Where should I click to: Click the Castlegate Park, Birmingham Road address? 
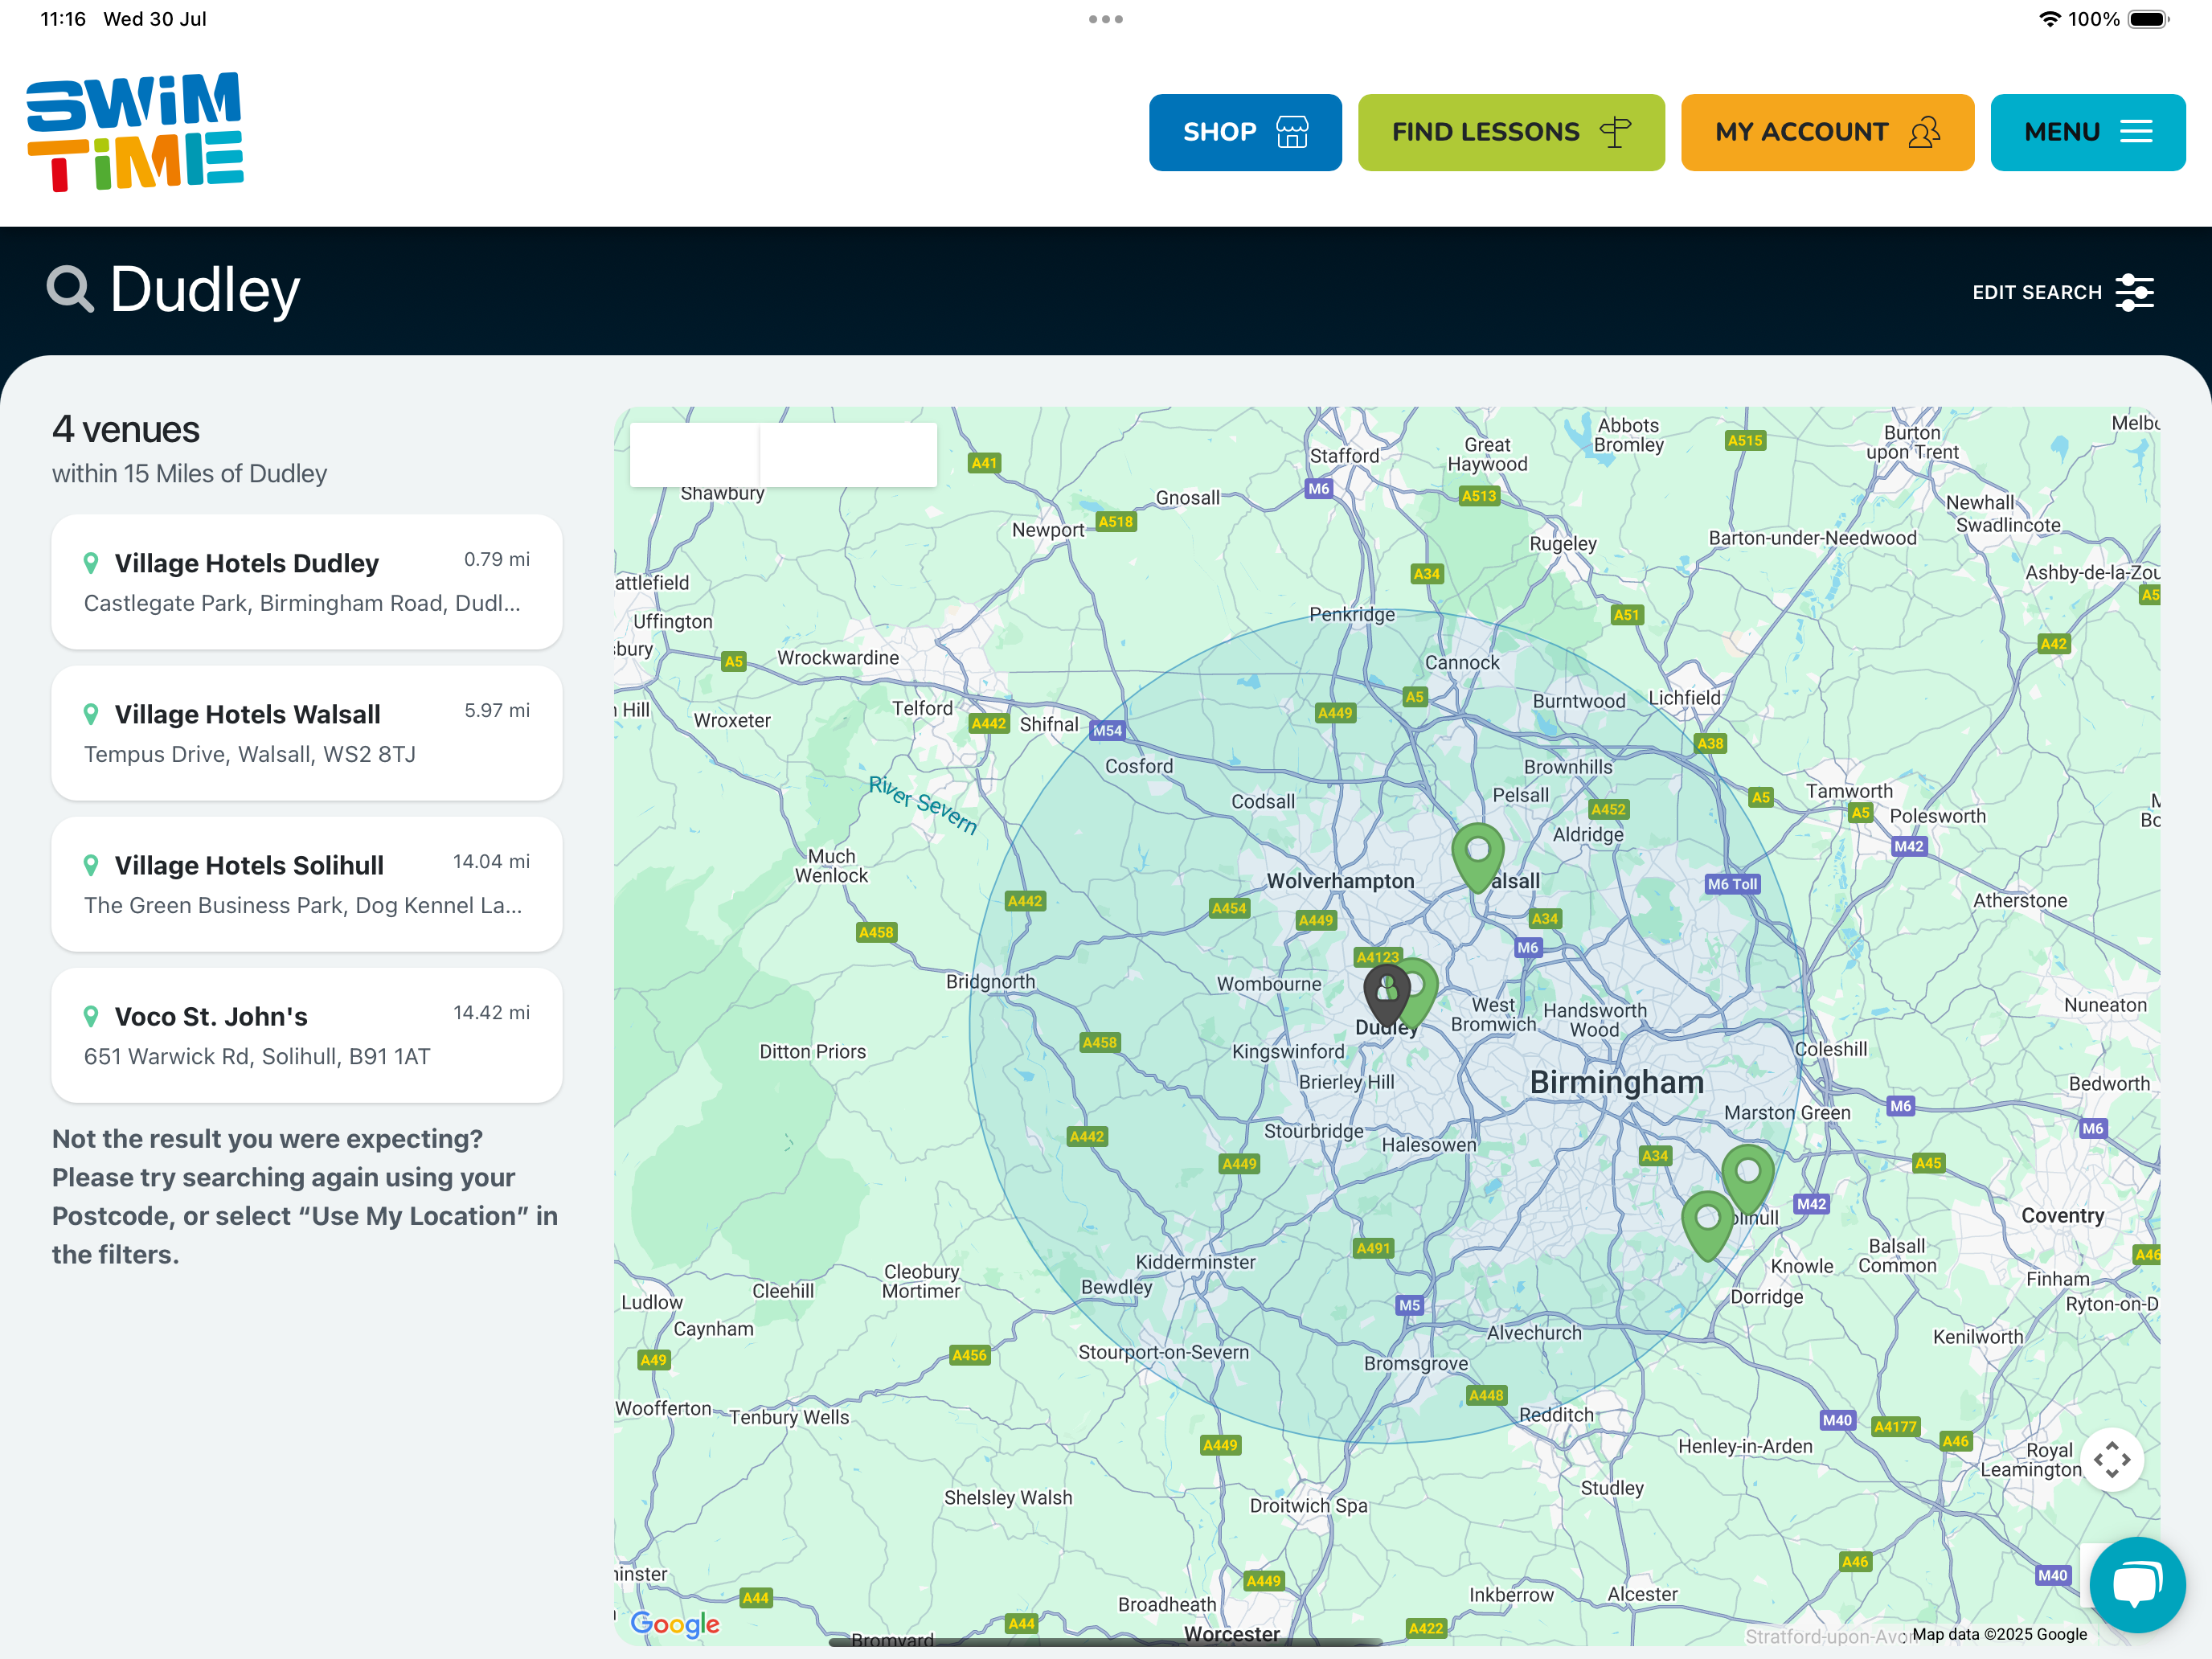pyautogui.click(x=302, y=603)
